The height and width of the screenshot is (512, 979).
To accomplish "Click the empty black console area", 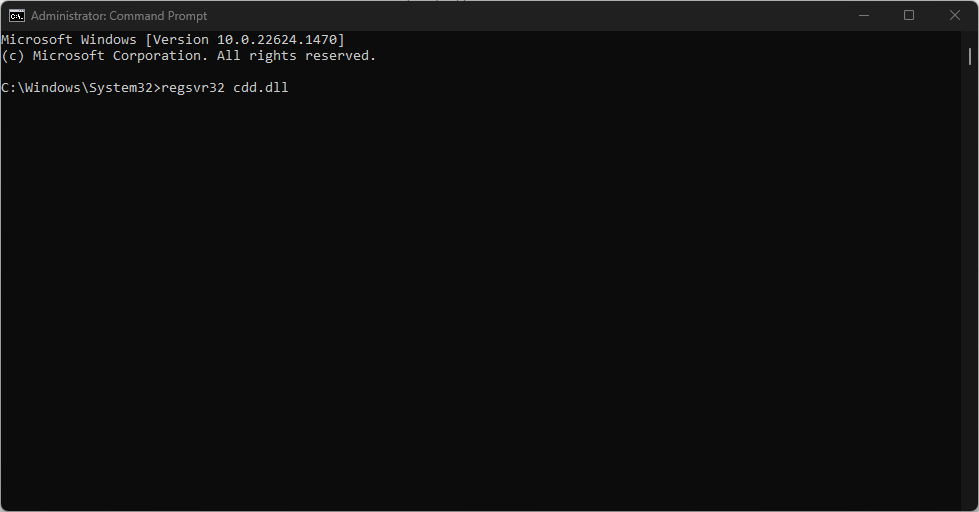I will coord(480,300).
